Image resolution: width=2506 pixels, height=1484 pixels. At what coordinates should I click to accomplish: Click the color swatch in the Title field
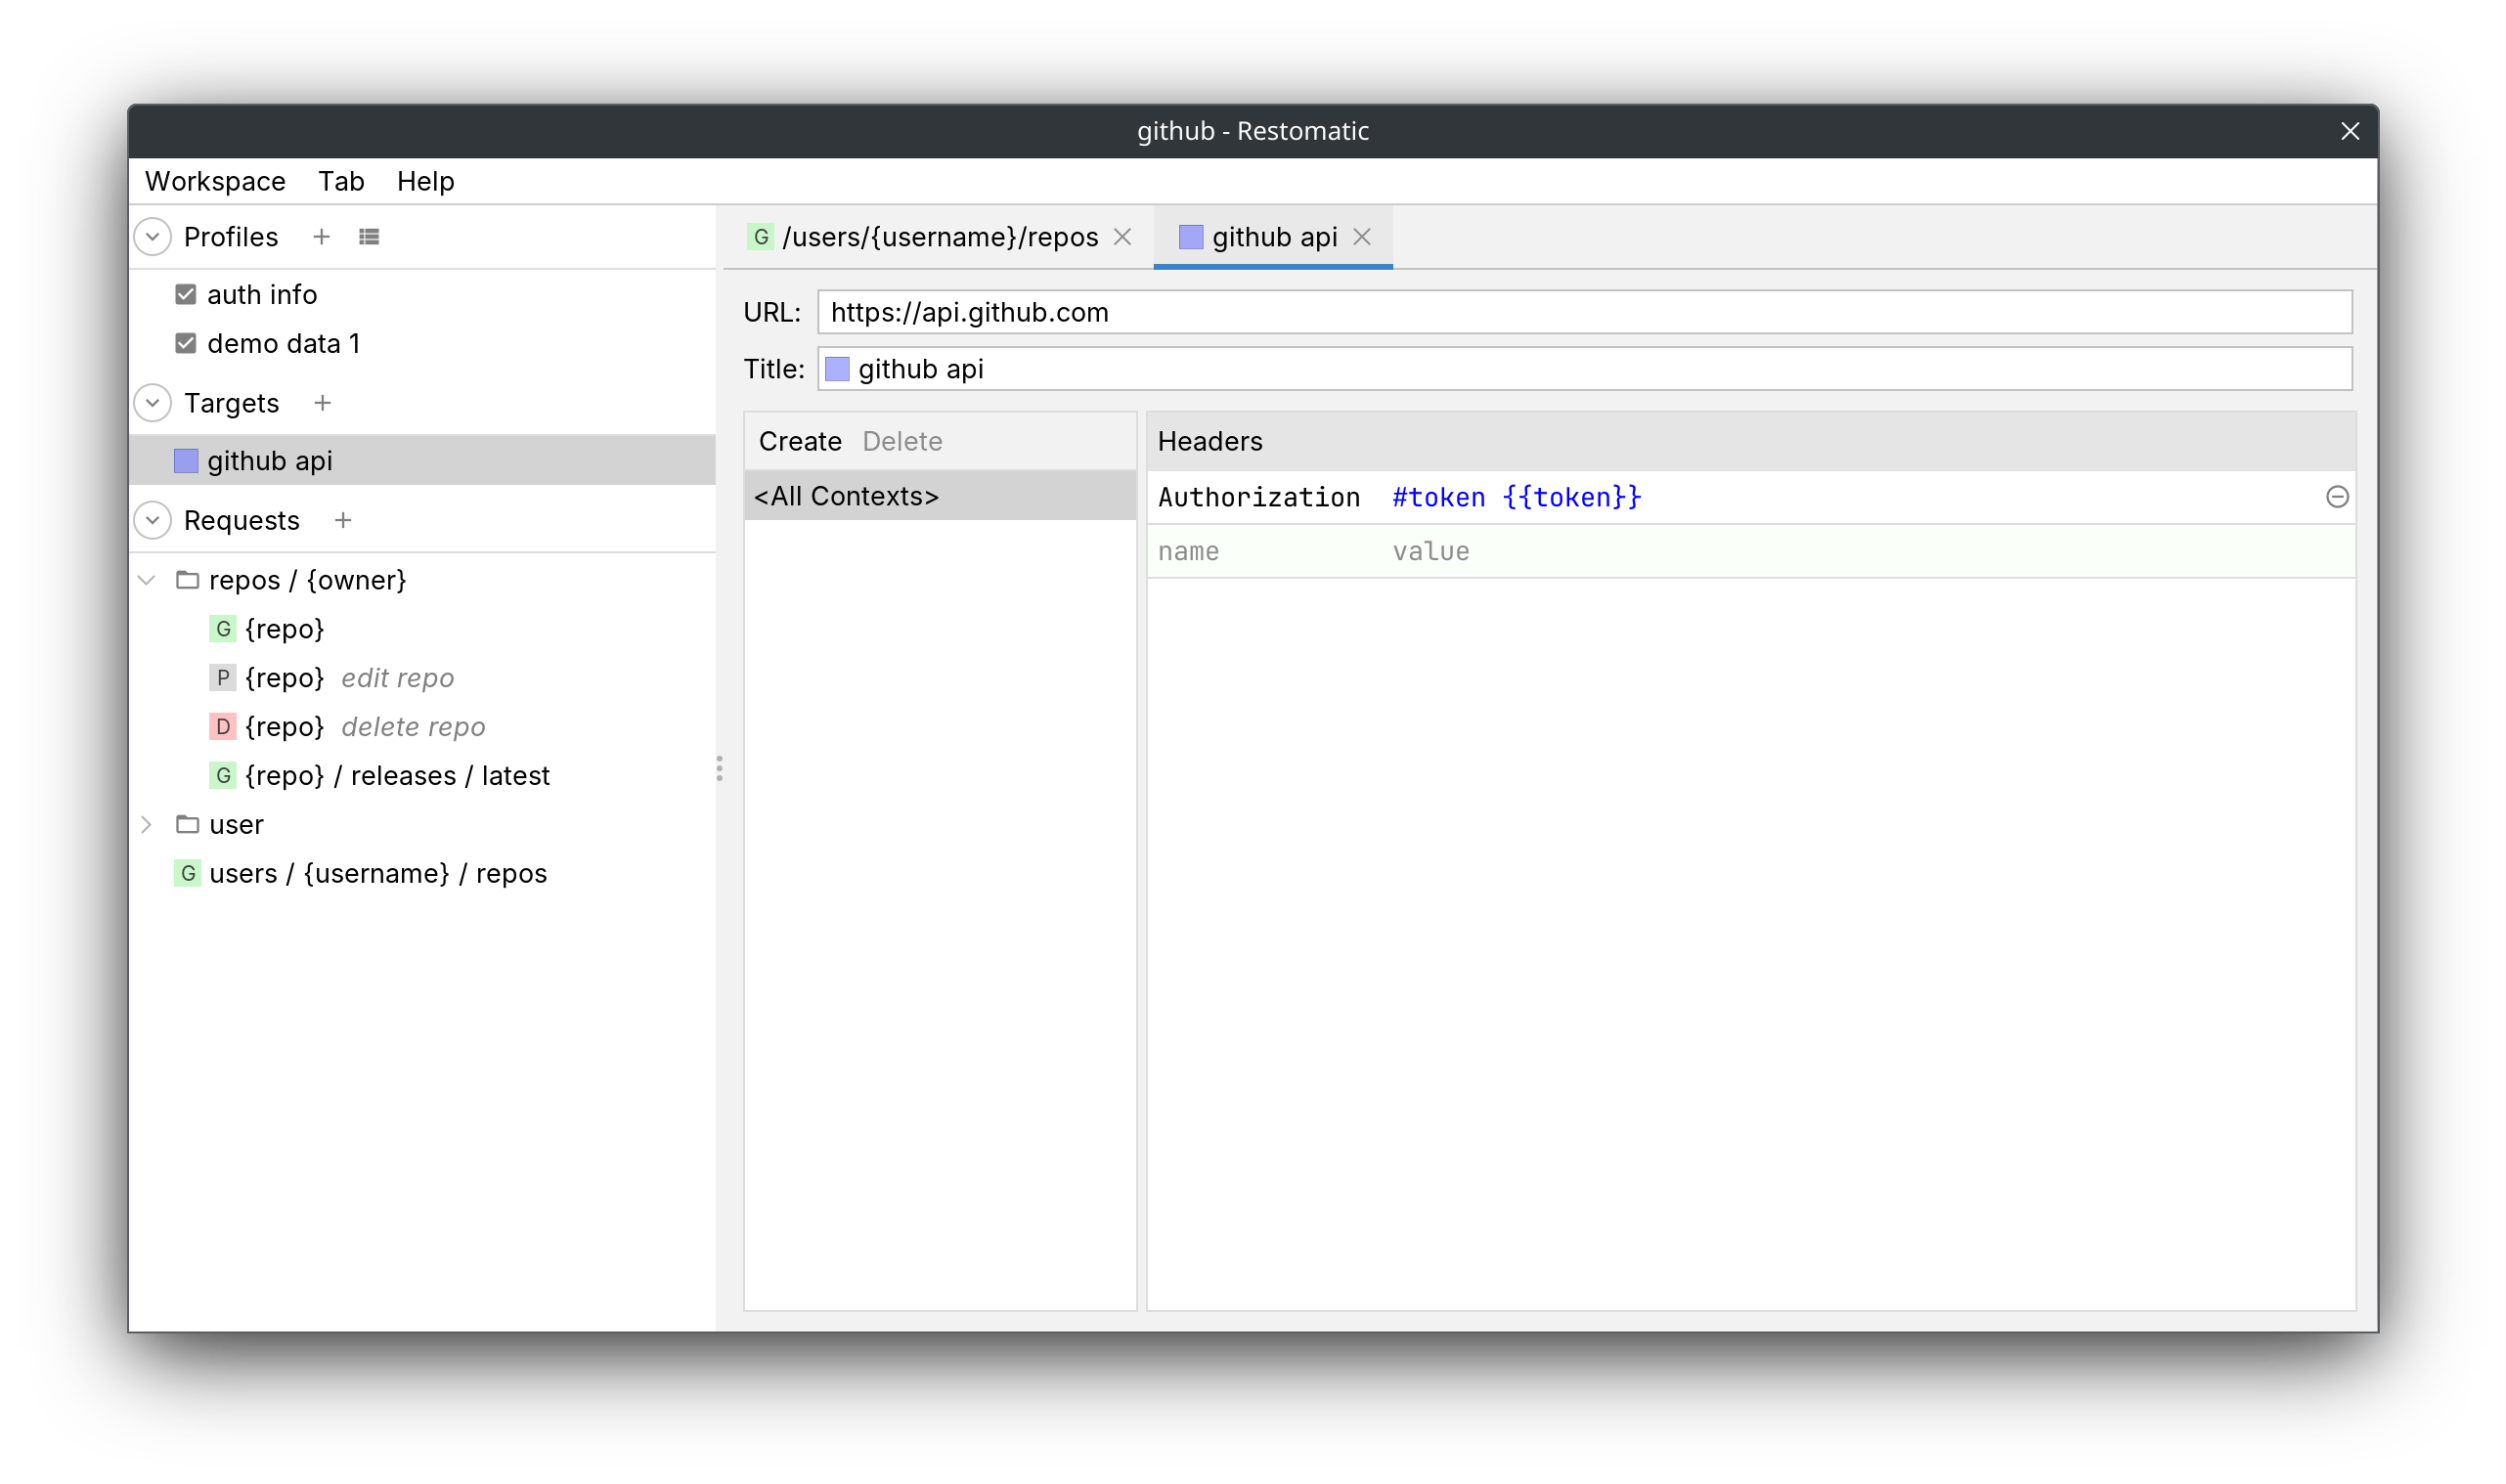coord(837,369)
